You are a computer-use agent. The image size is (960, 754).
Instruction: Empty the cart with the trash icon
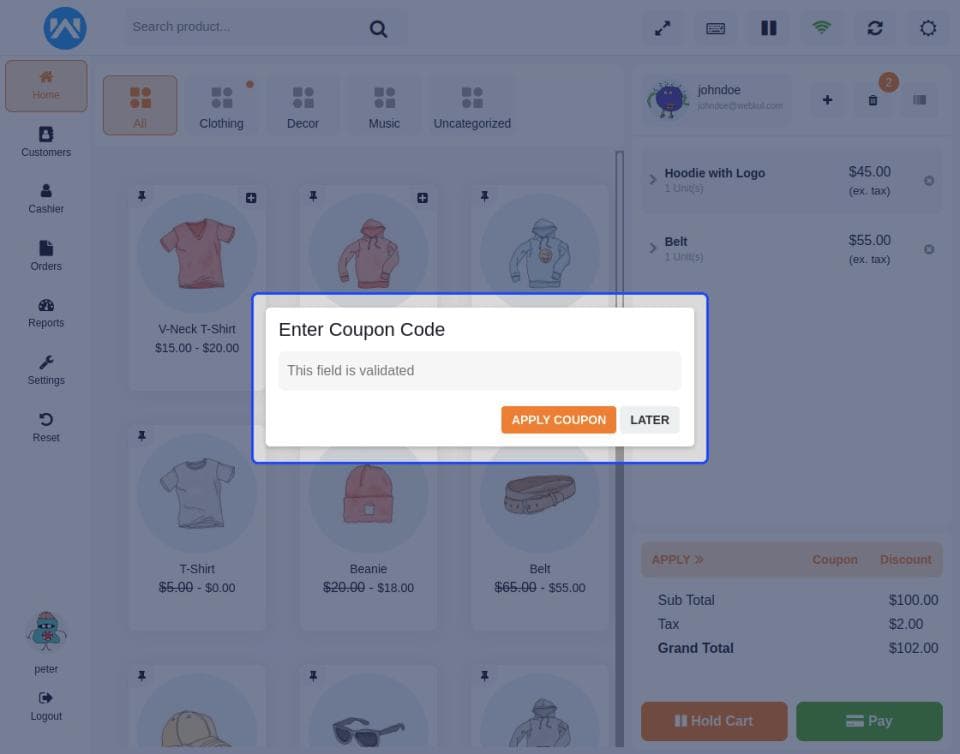coord(873,100)
